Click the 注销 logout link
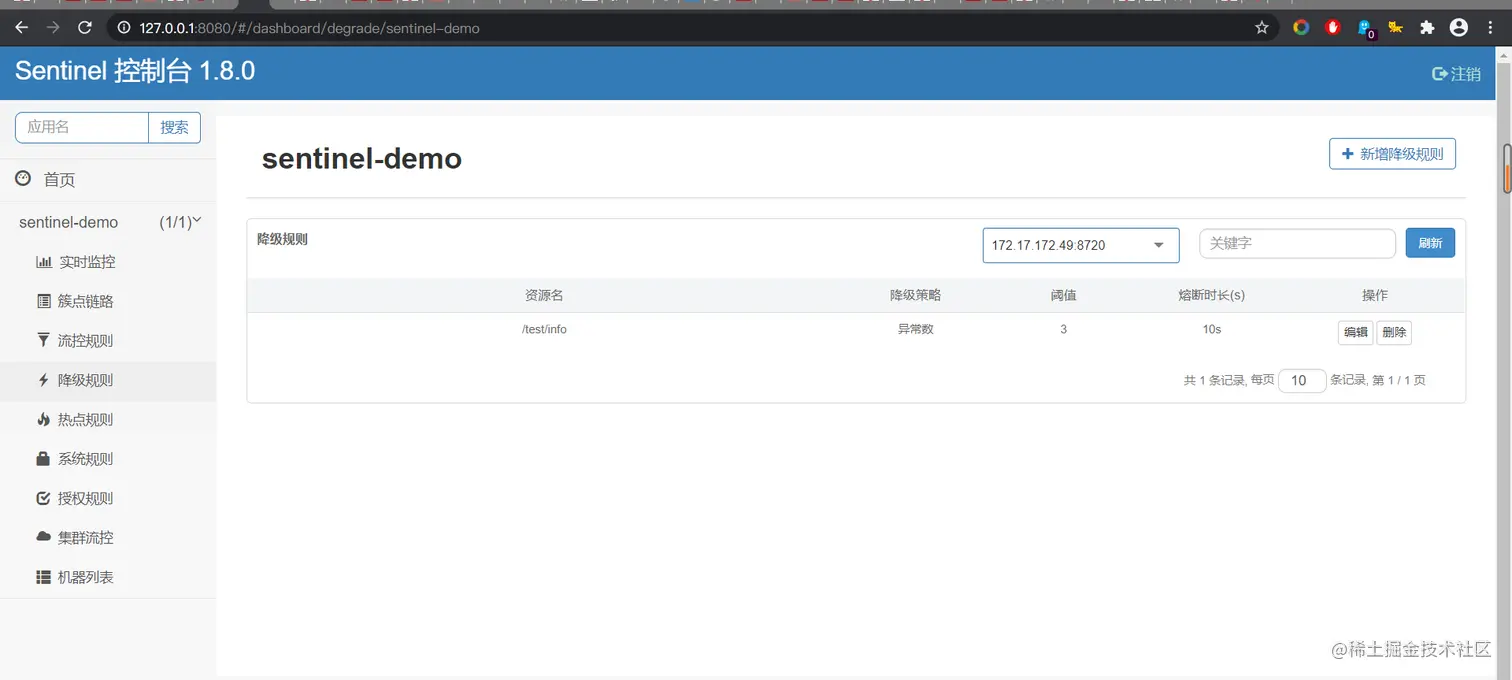This screenshot has height=680, width=1512. (x=1457, y=74)
